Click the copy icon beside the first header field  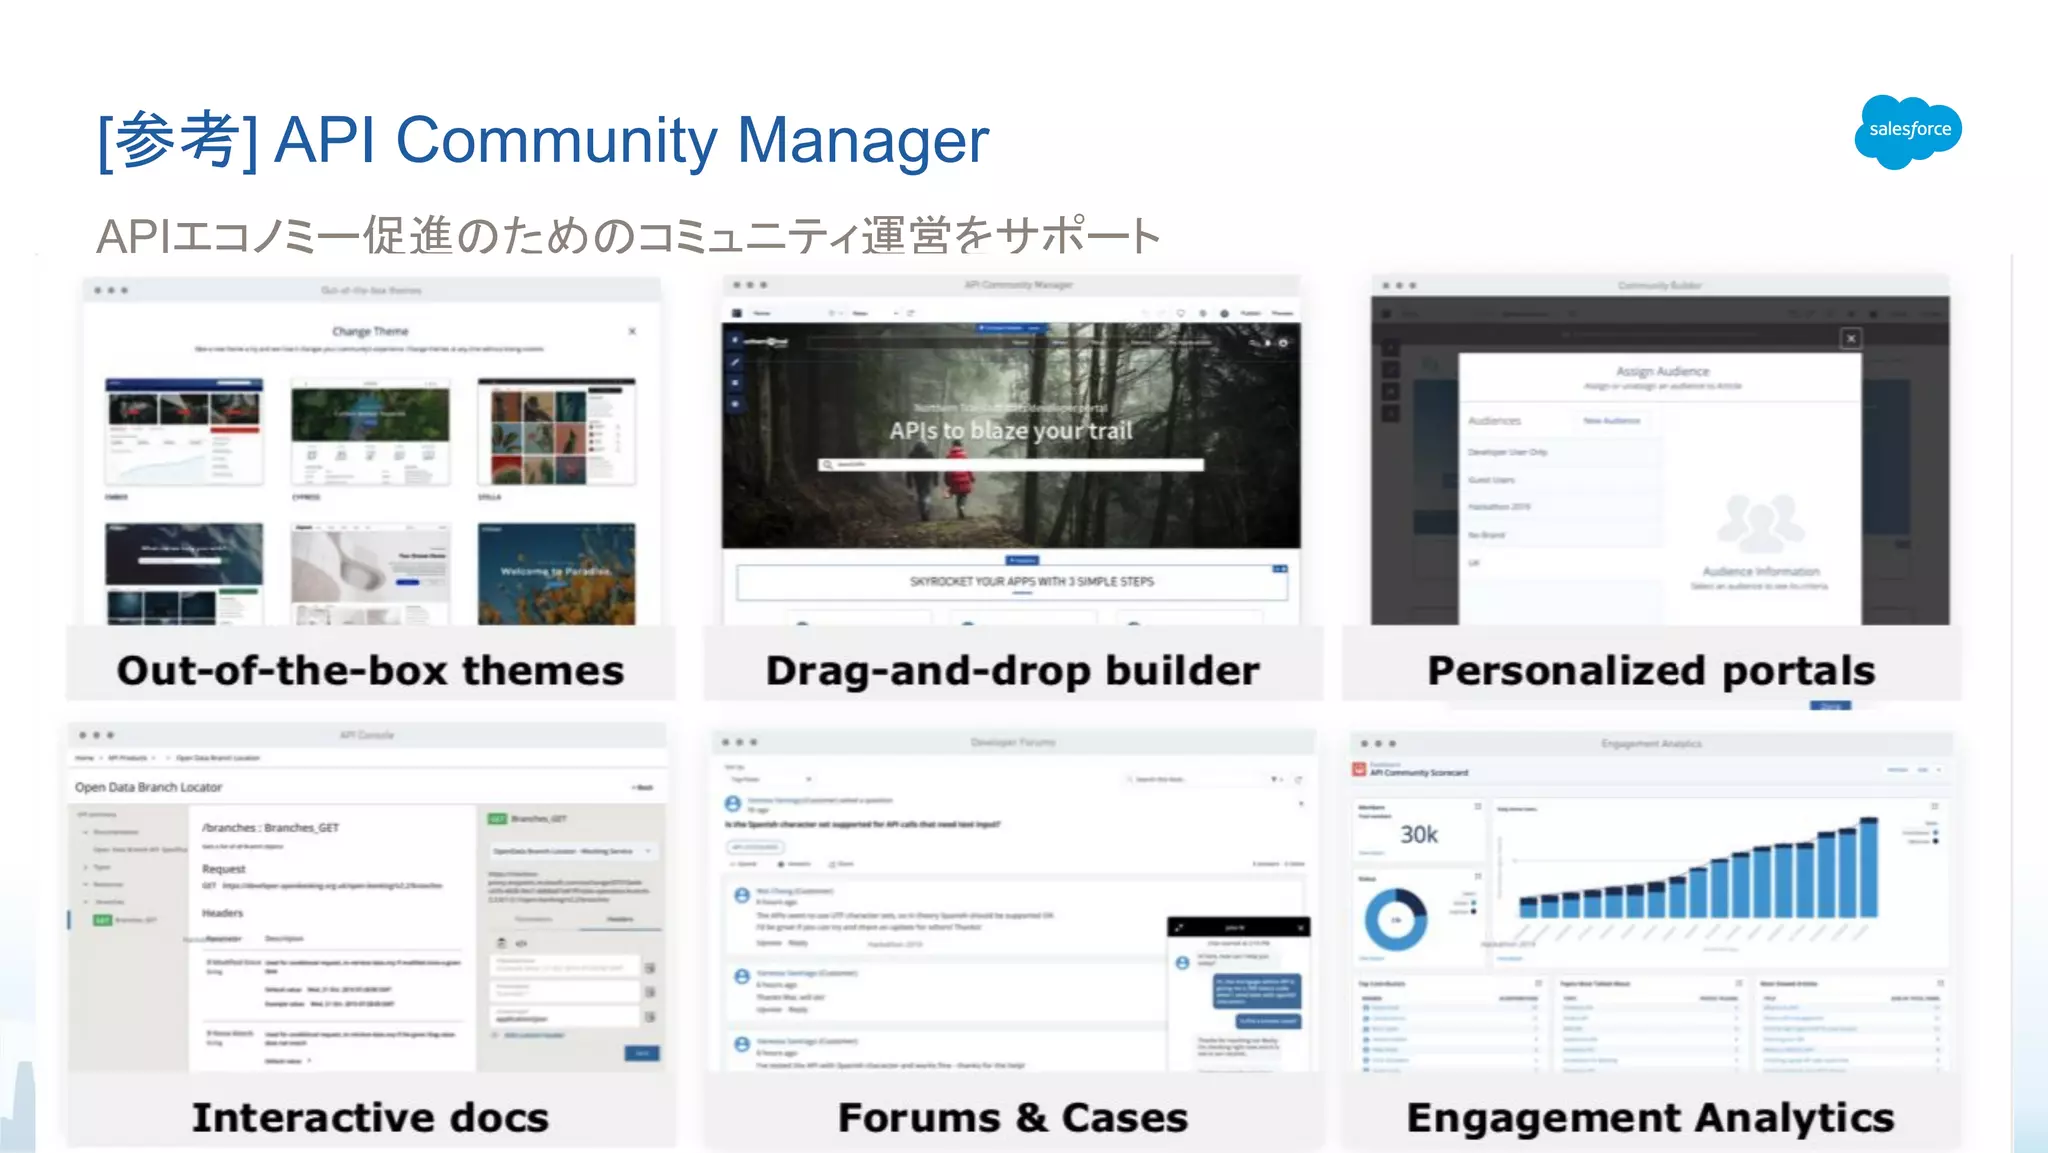coord(650,968)
